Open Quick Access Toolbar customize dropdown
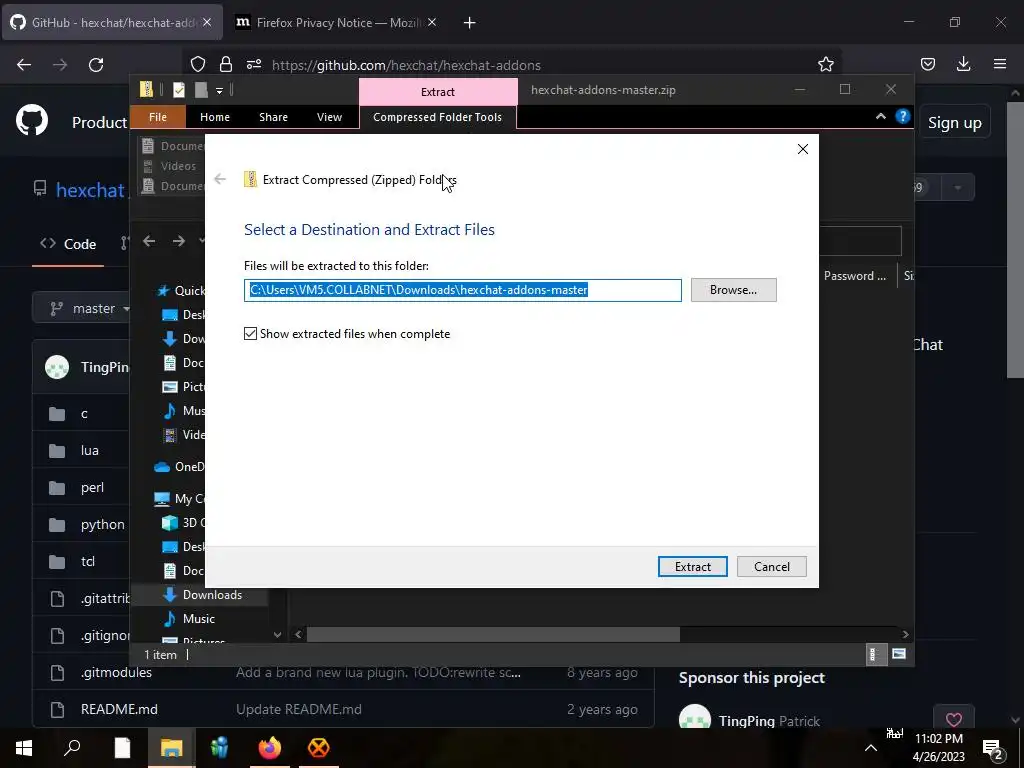The image size is (1024, 768). tap(219, 90)
